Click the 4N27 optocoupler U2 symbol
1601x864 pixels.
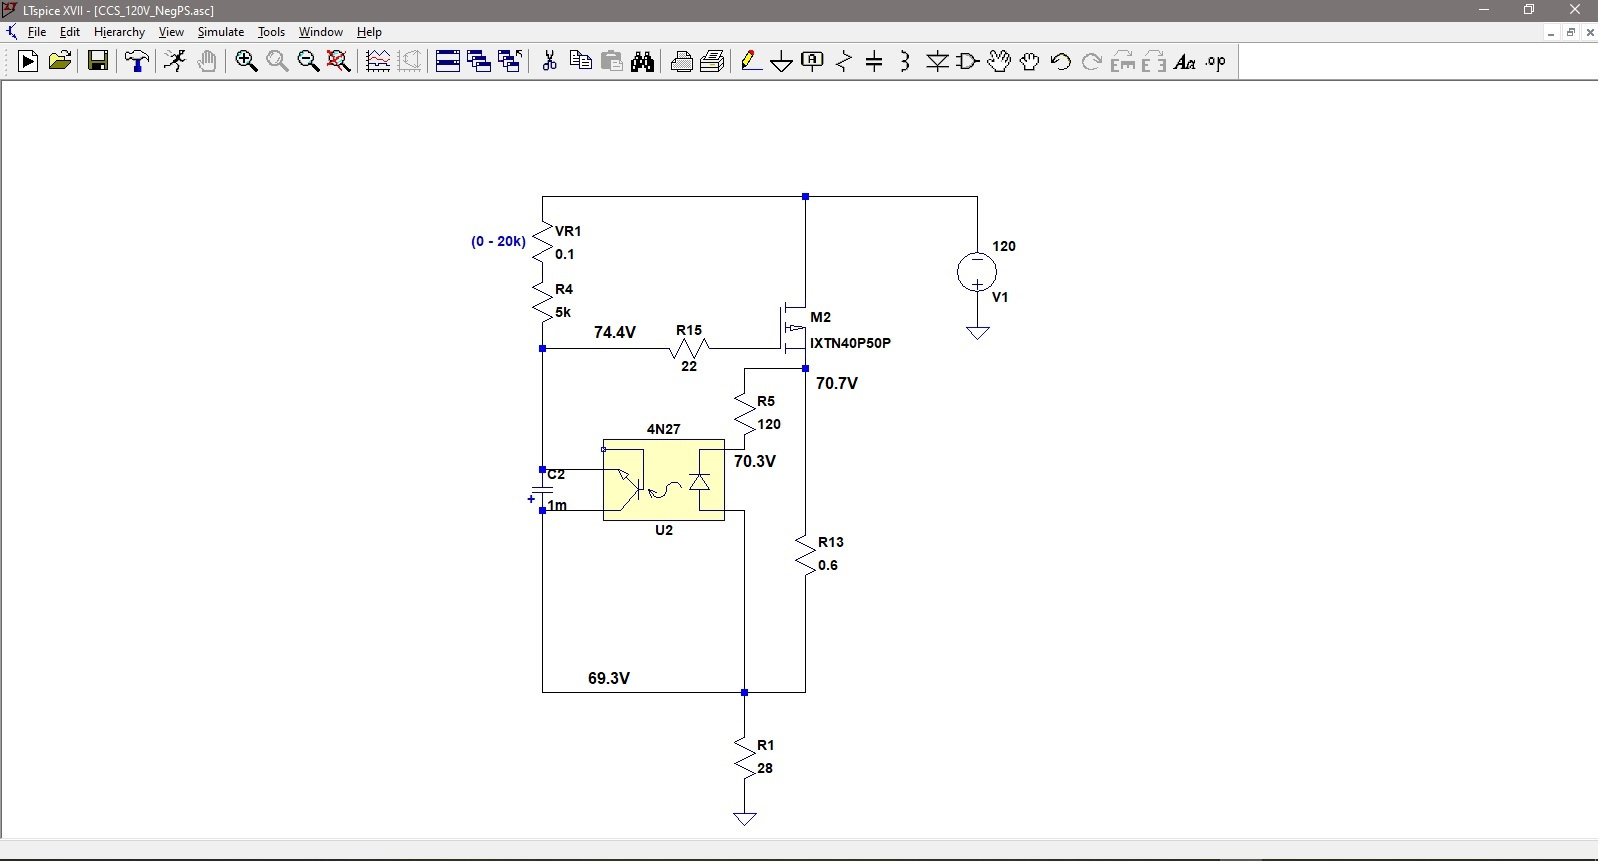664,480
